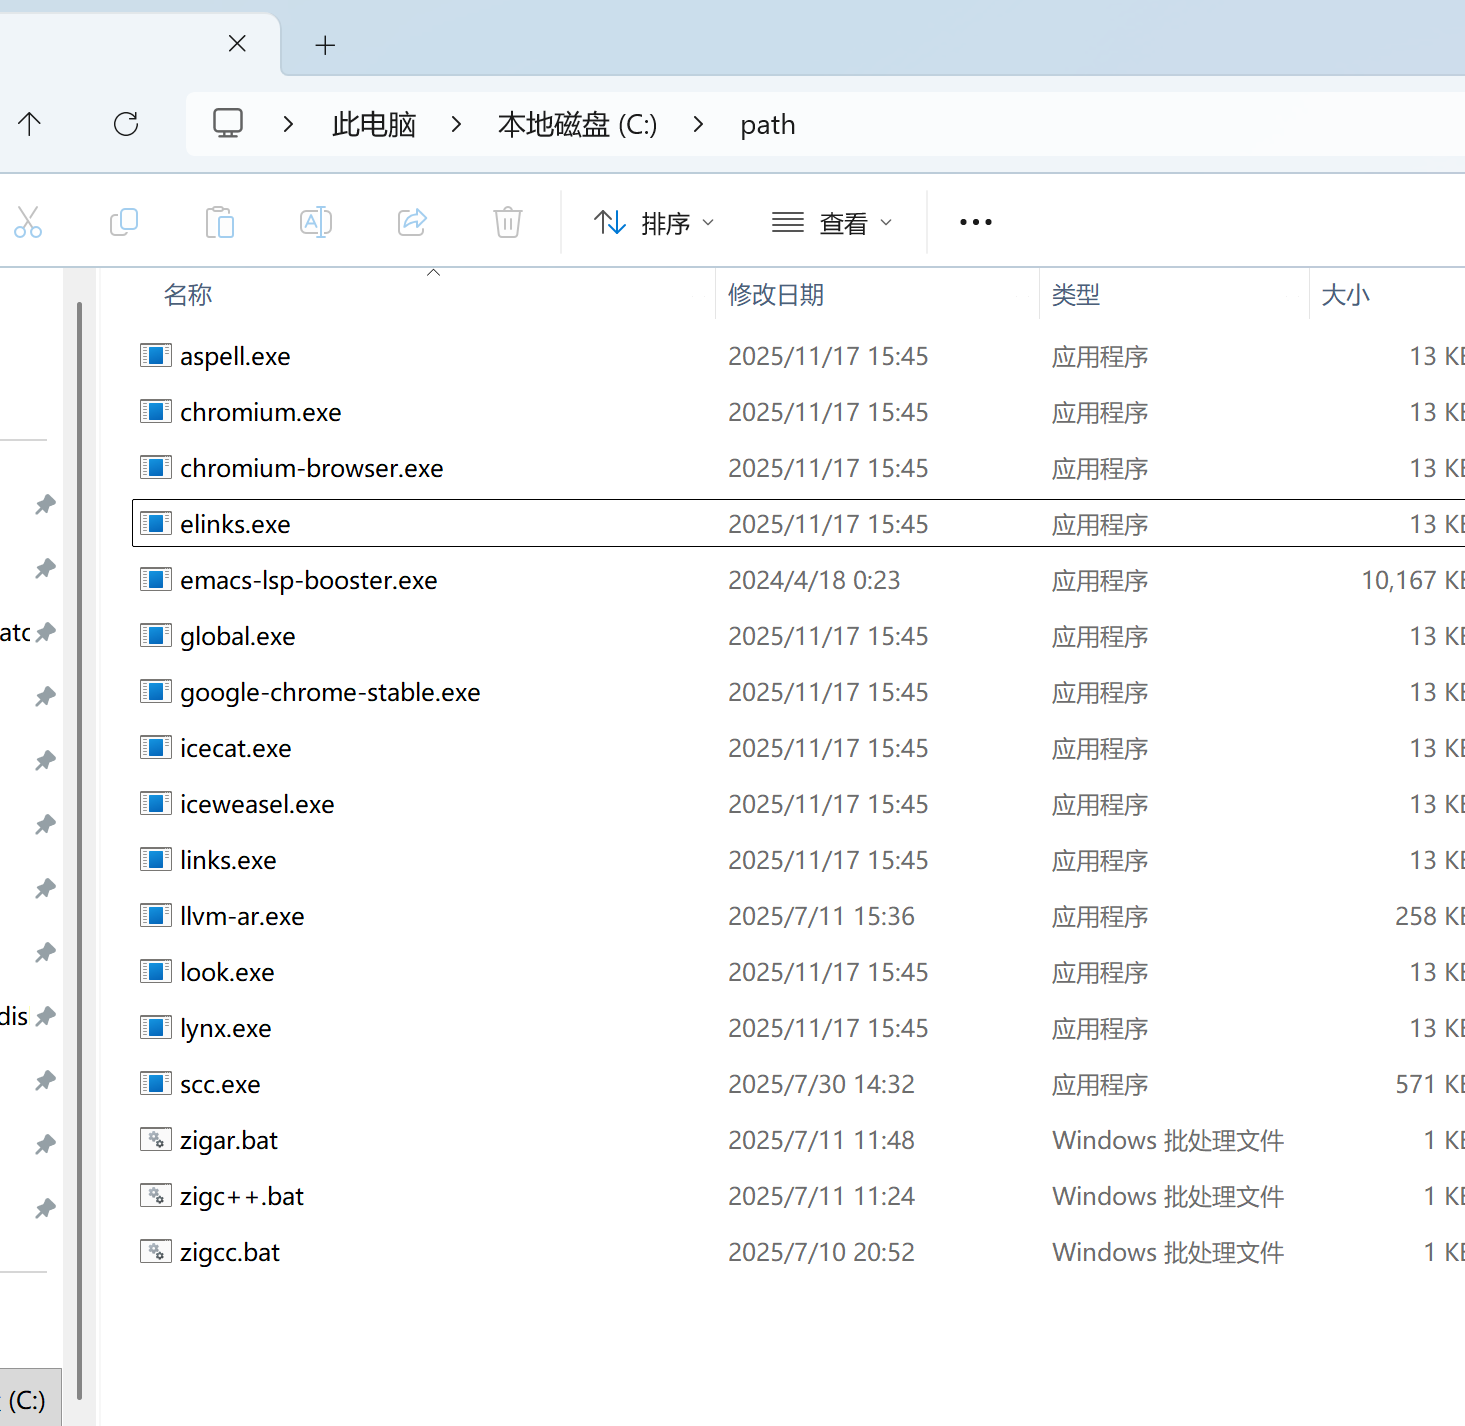1465x1426 pixels.
Task: Open the 查看 view dropdown
Action: coord(831,223)
